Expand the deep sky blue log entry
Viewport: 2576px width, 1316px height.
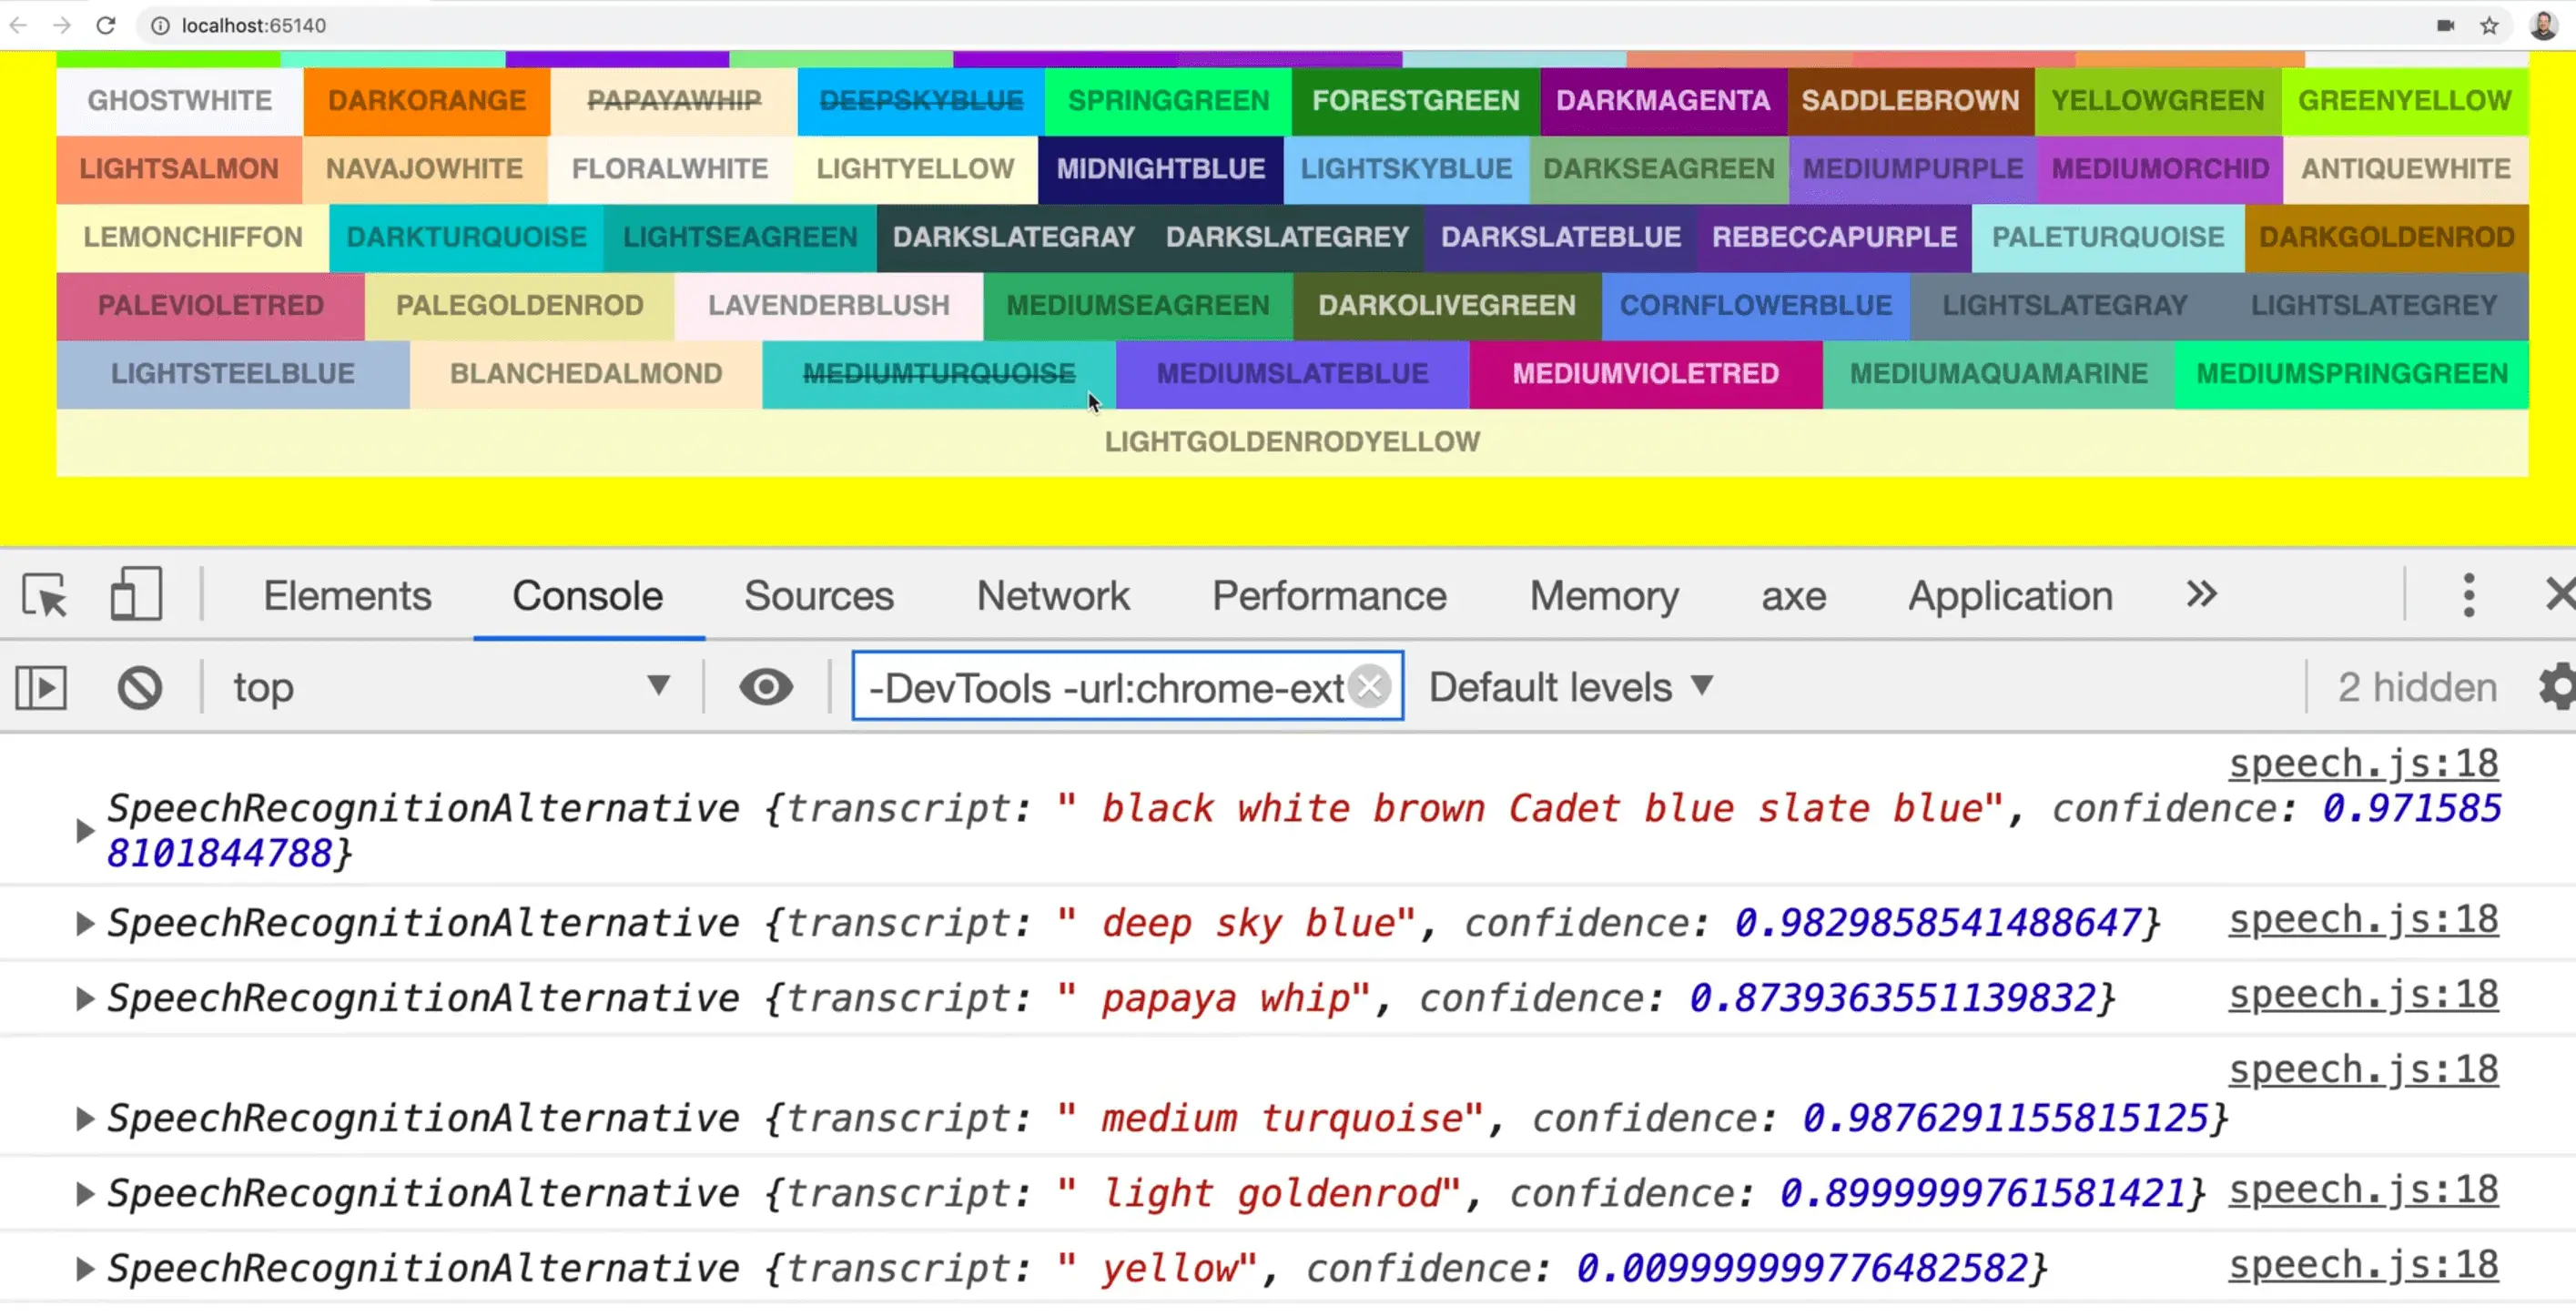[85, 923]
